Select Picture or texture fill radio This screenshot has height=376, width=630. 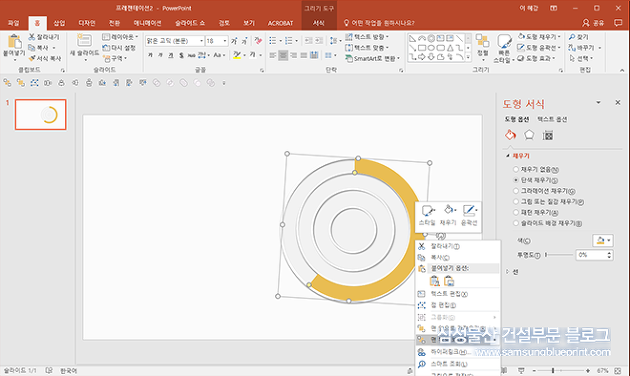516,201
